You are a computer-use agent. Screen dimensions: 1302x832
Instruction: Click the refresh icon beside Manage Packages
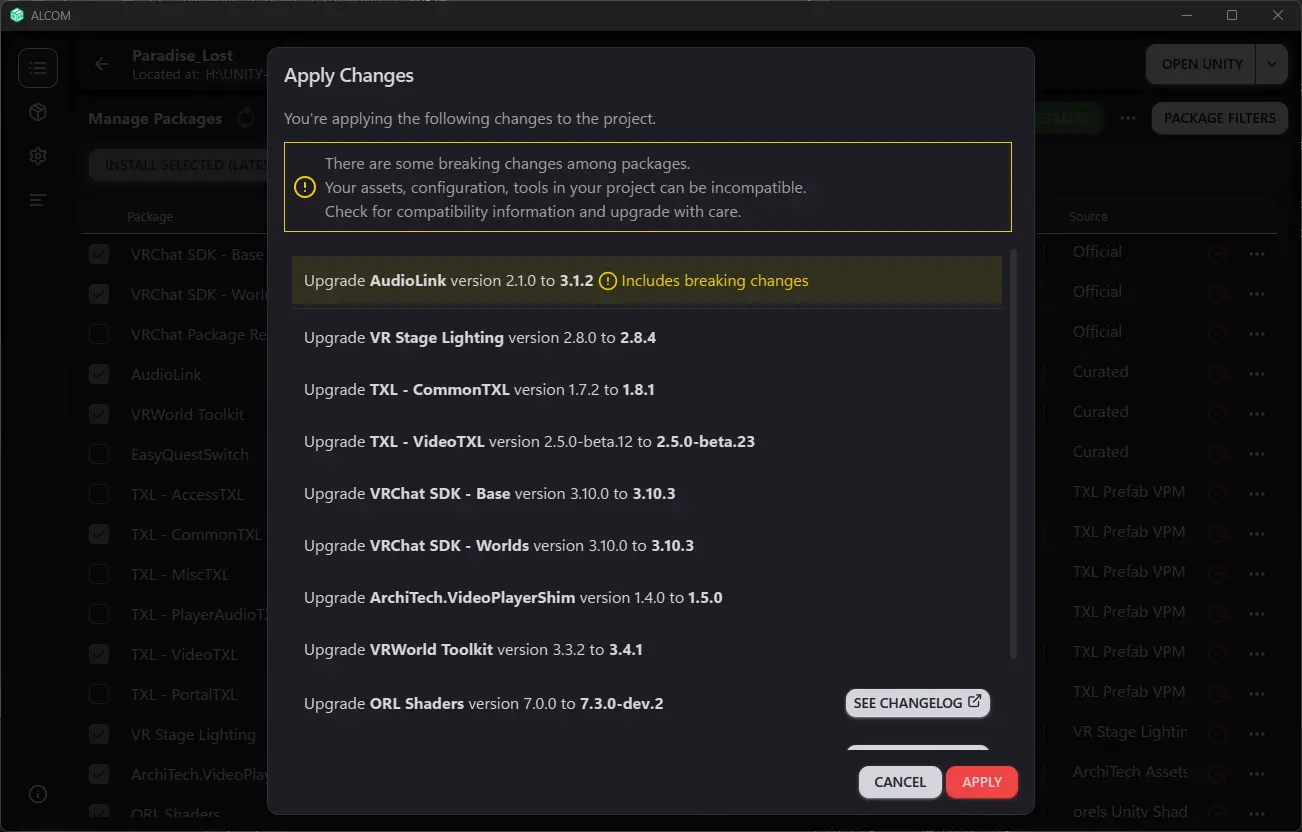tap(246, 119)
